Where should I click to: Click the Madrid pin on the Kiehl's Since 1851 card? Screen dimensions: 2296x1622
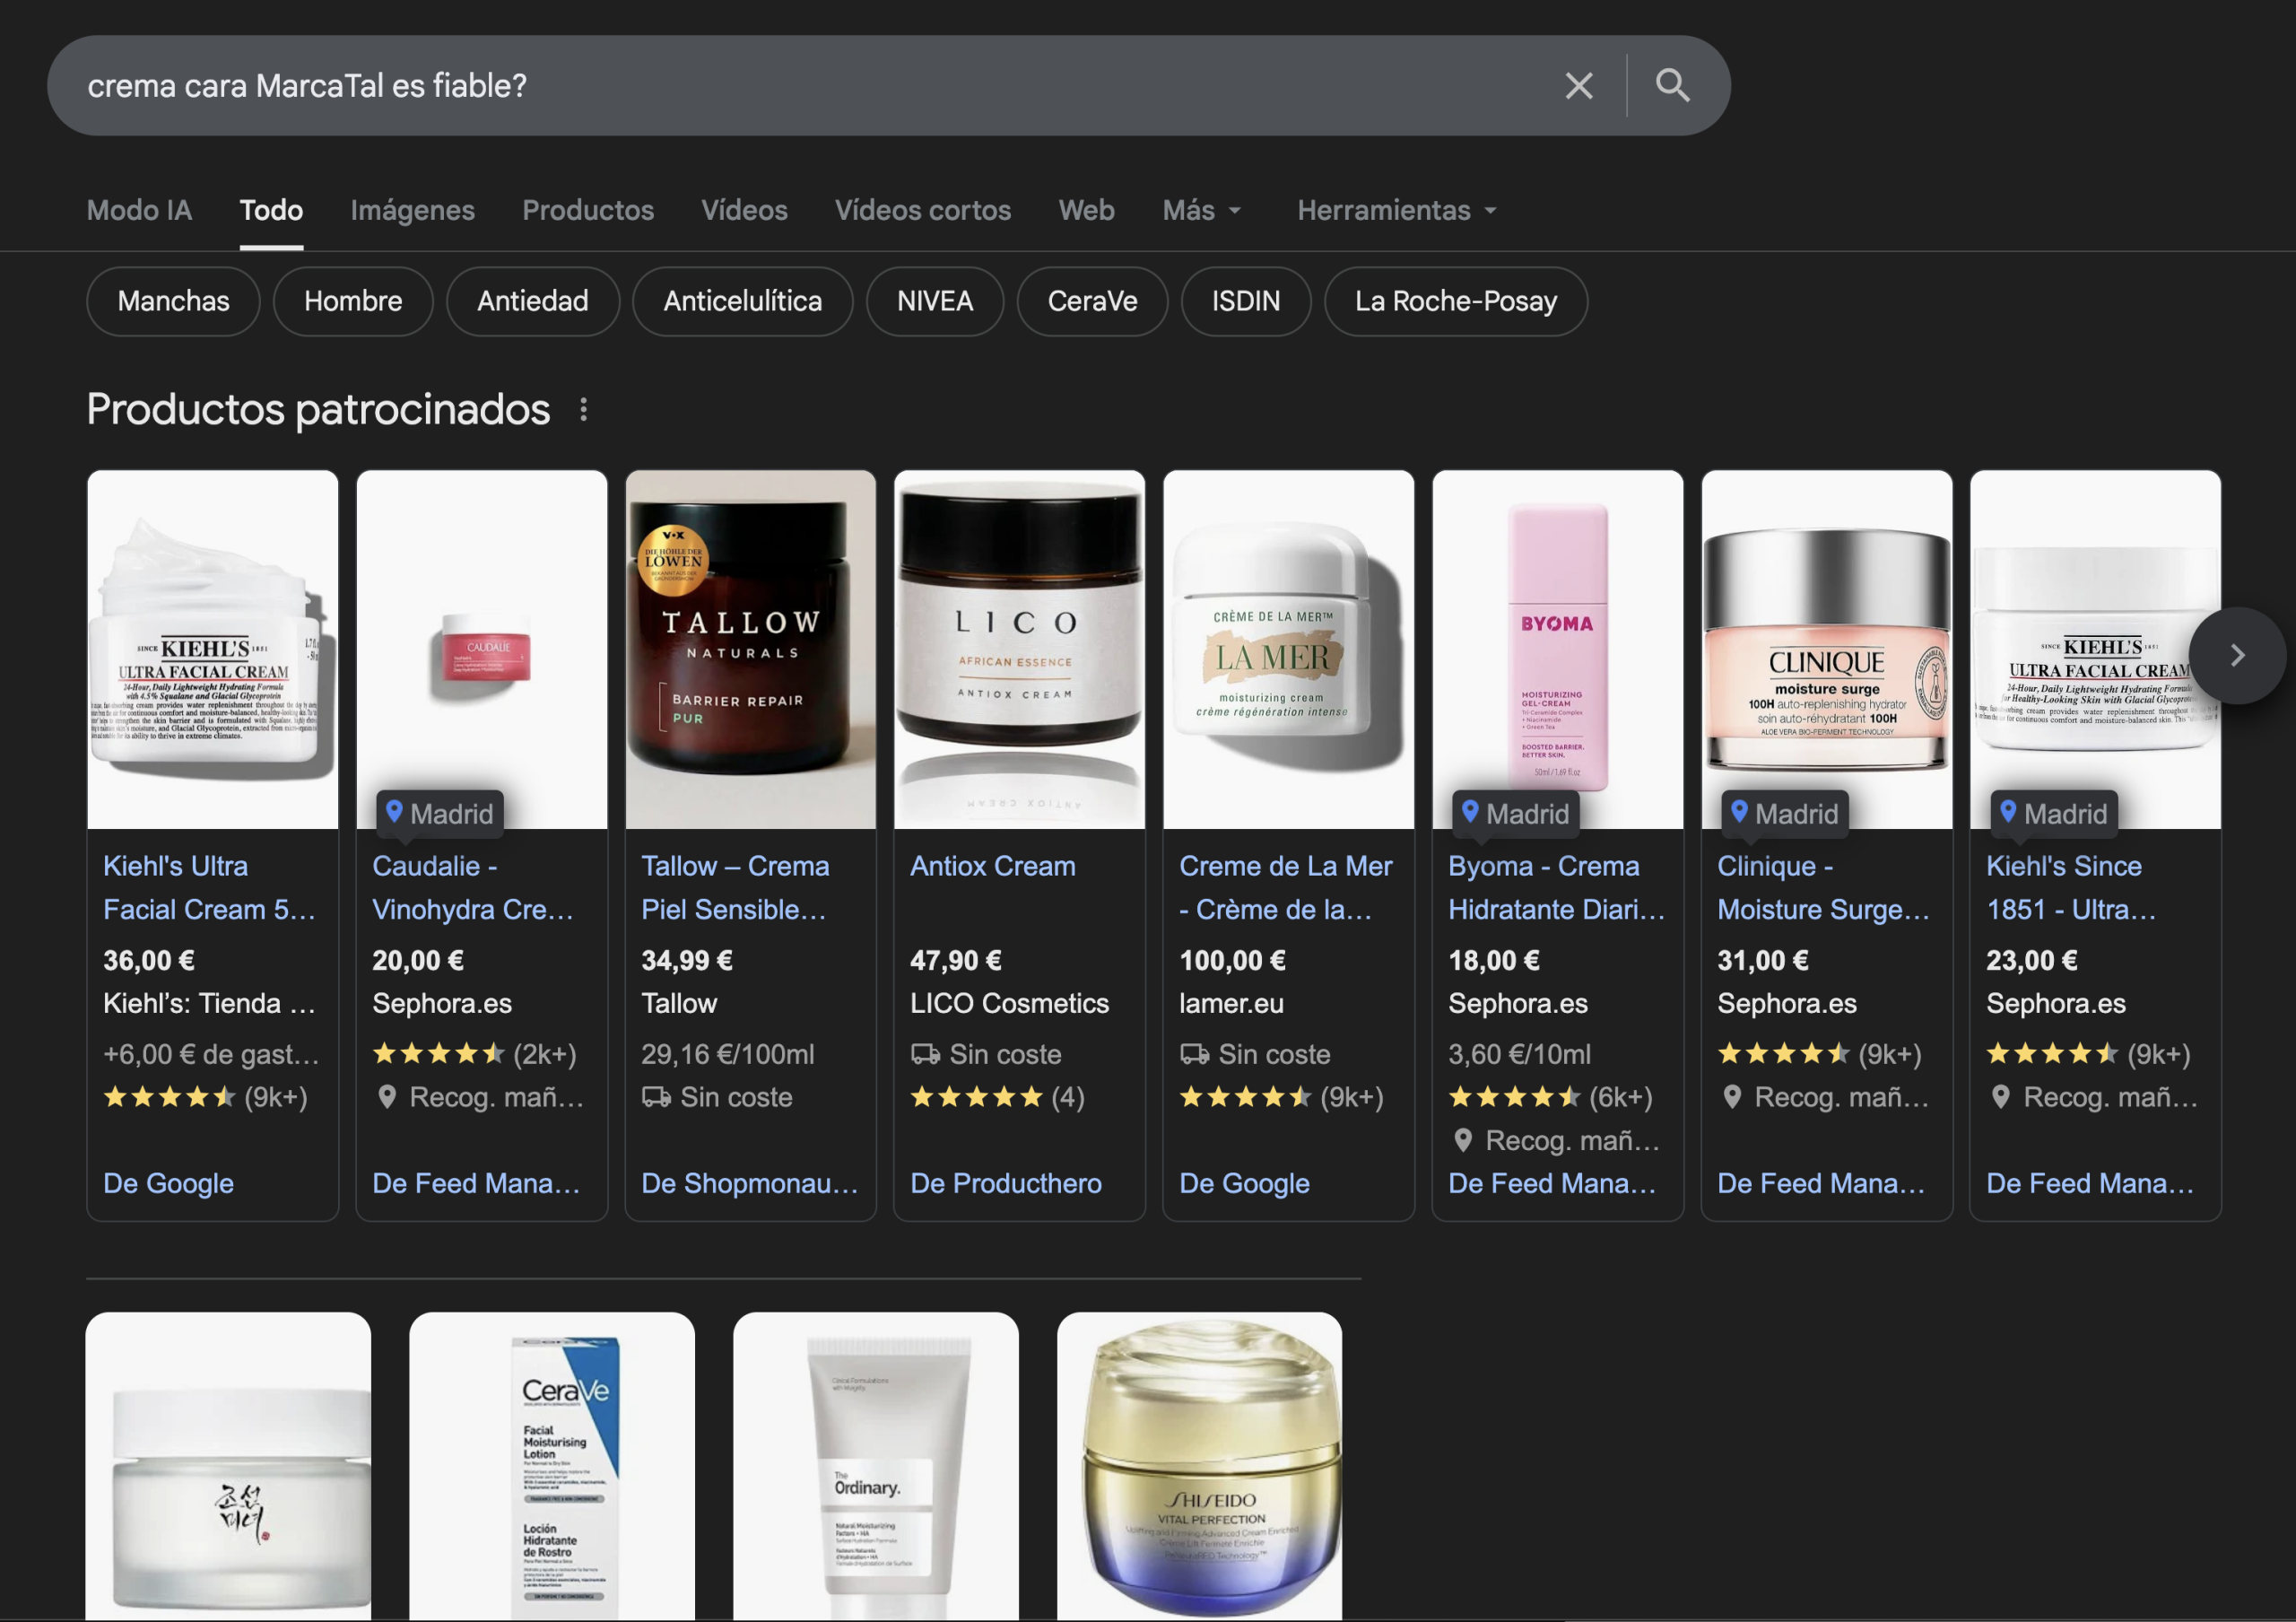click(x=2011, y=813)
